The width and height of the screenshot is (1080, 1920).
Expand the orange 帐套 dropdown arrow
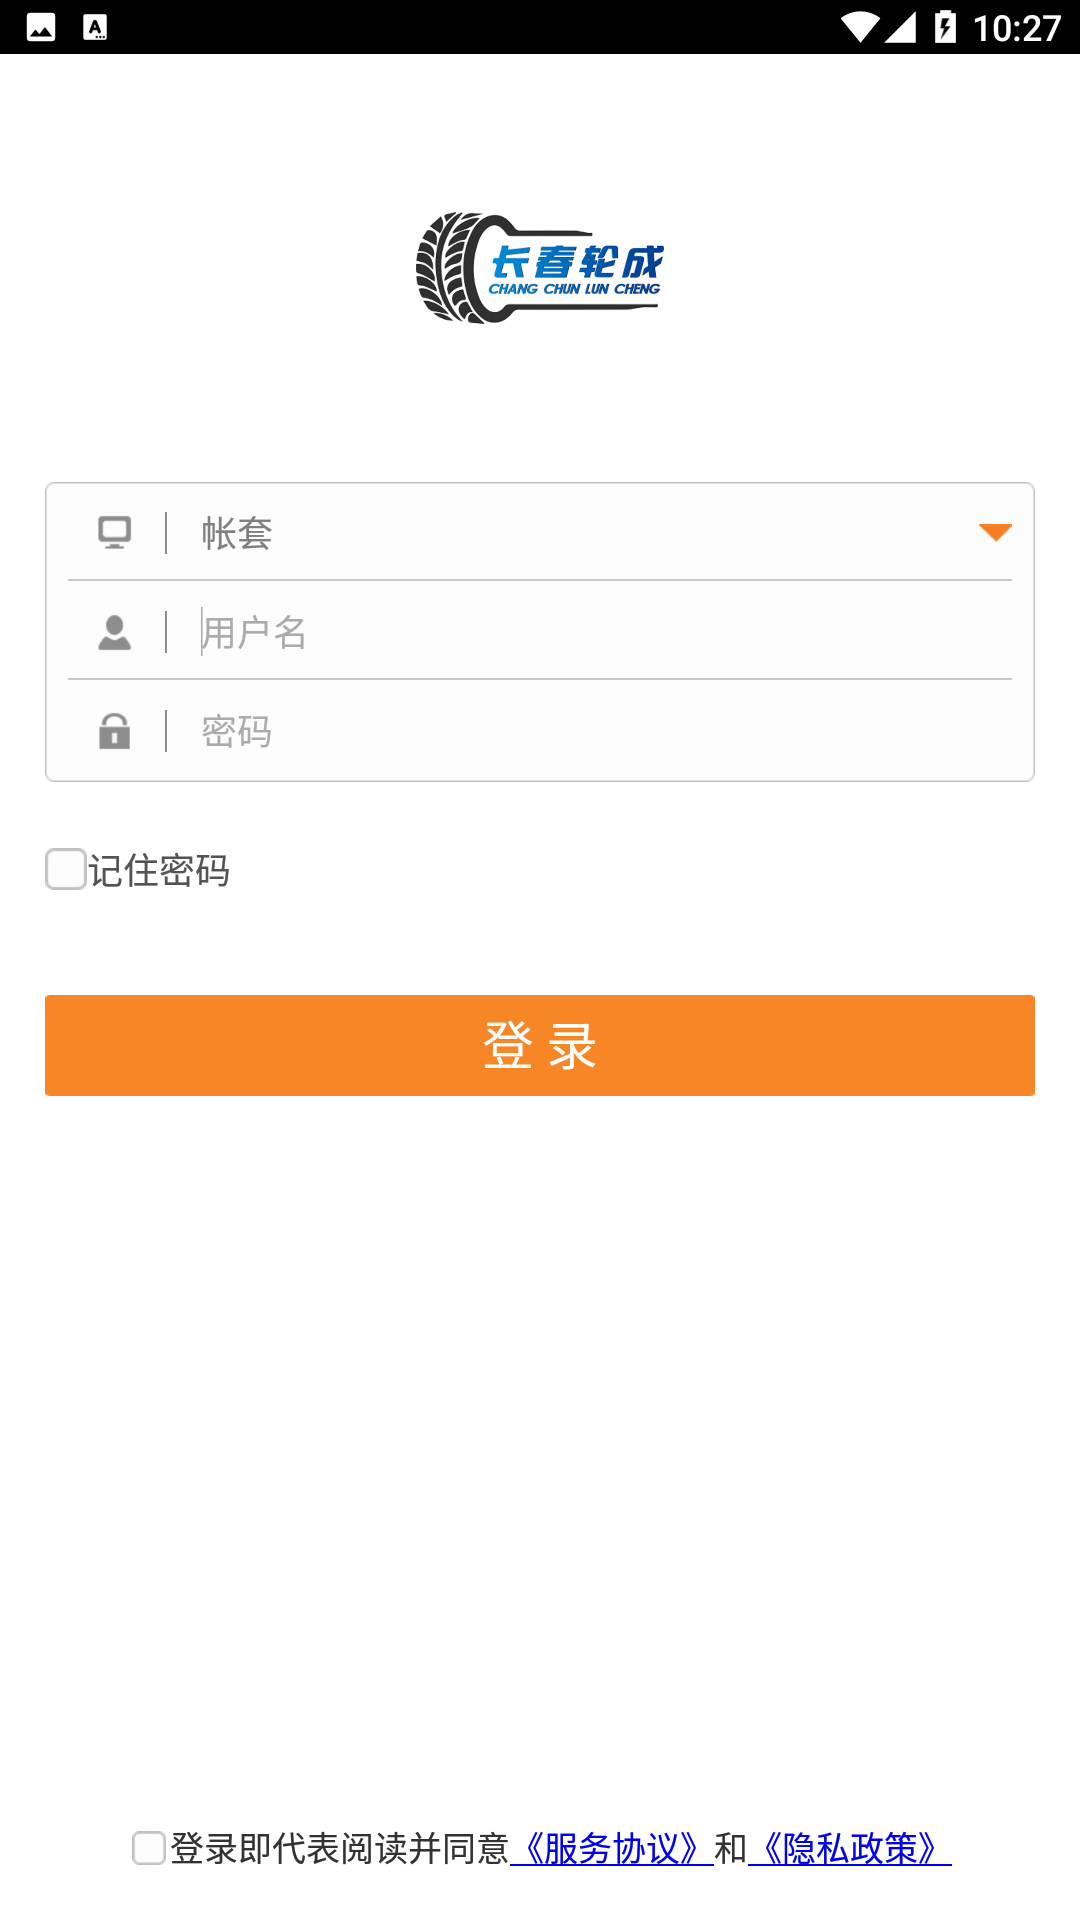[x=995, y=532]
